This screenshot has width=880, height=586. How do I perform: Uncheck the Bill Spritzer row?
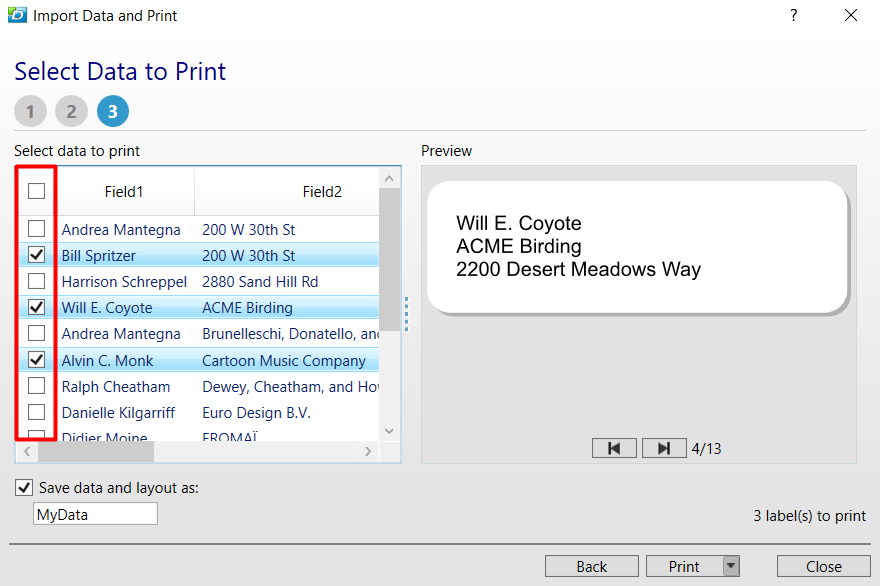(x=35, y=255)
